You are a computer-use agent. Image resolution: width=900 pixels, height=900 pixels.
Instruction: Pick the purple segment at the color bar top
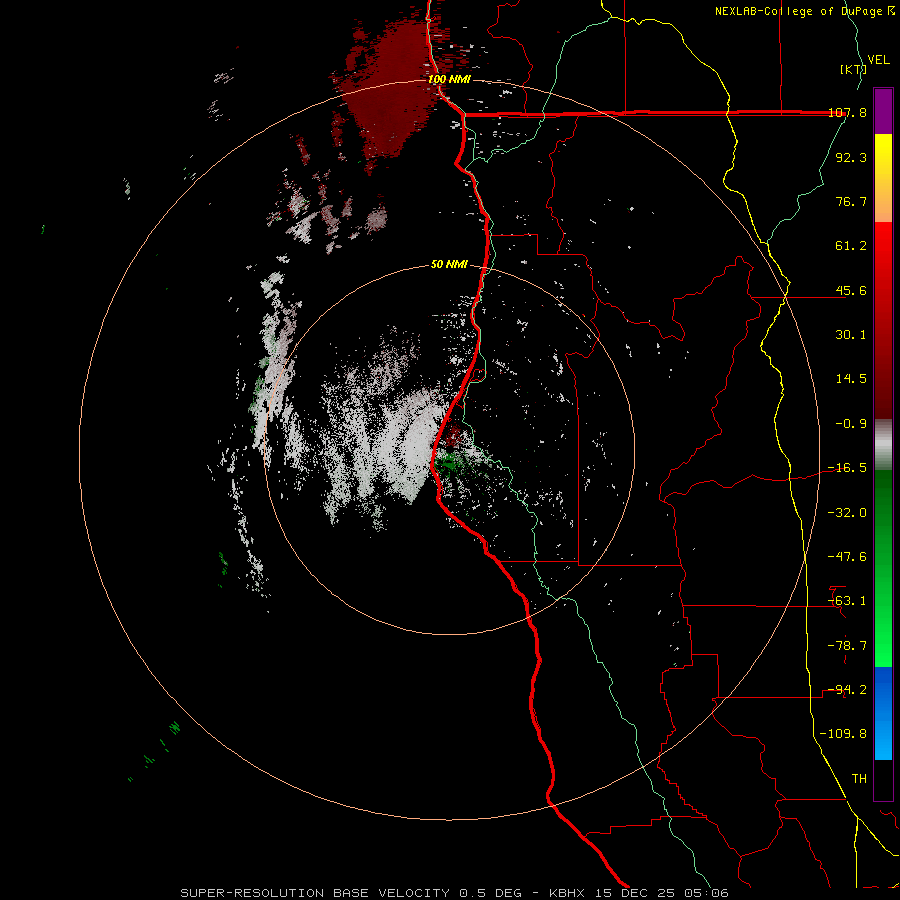(883, 111)
